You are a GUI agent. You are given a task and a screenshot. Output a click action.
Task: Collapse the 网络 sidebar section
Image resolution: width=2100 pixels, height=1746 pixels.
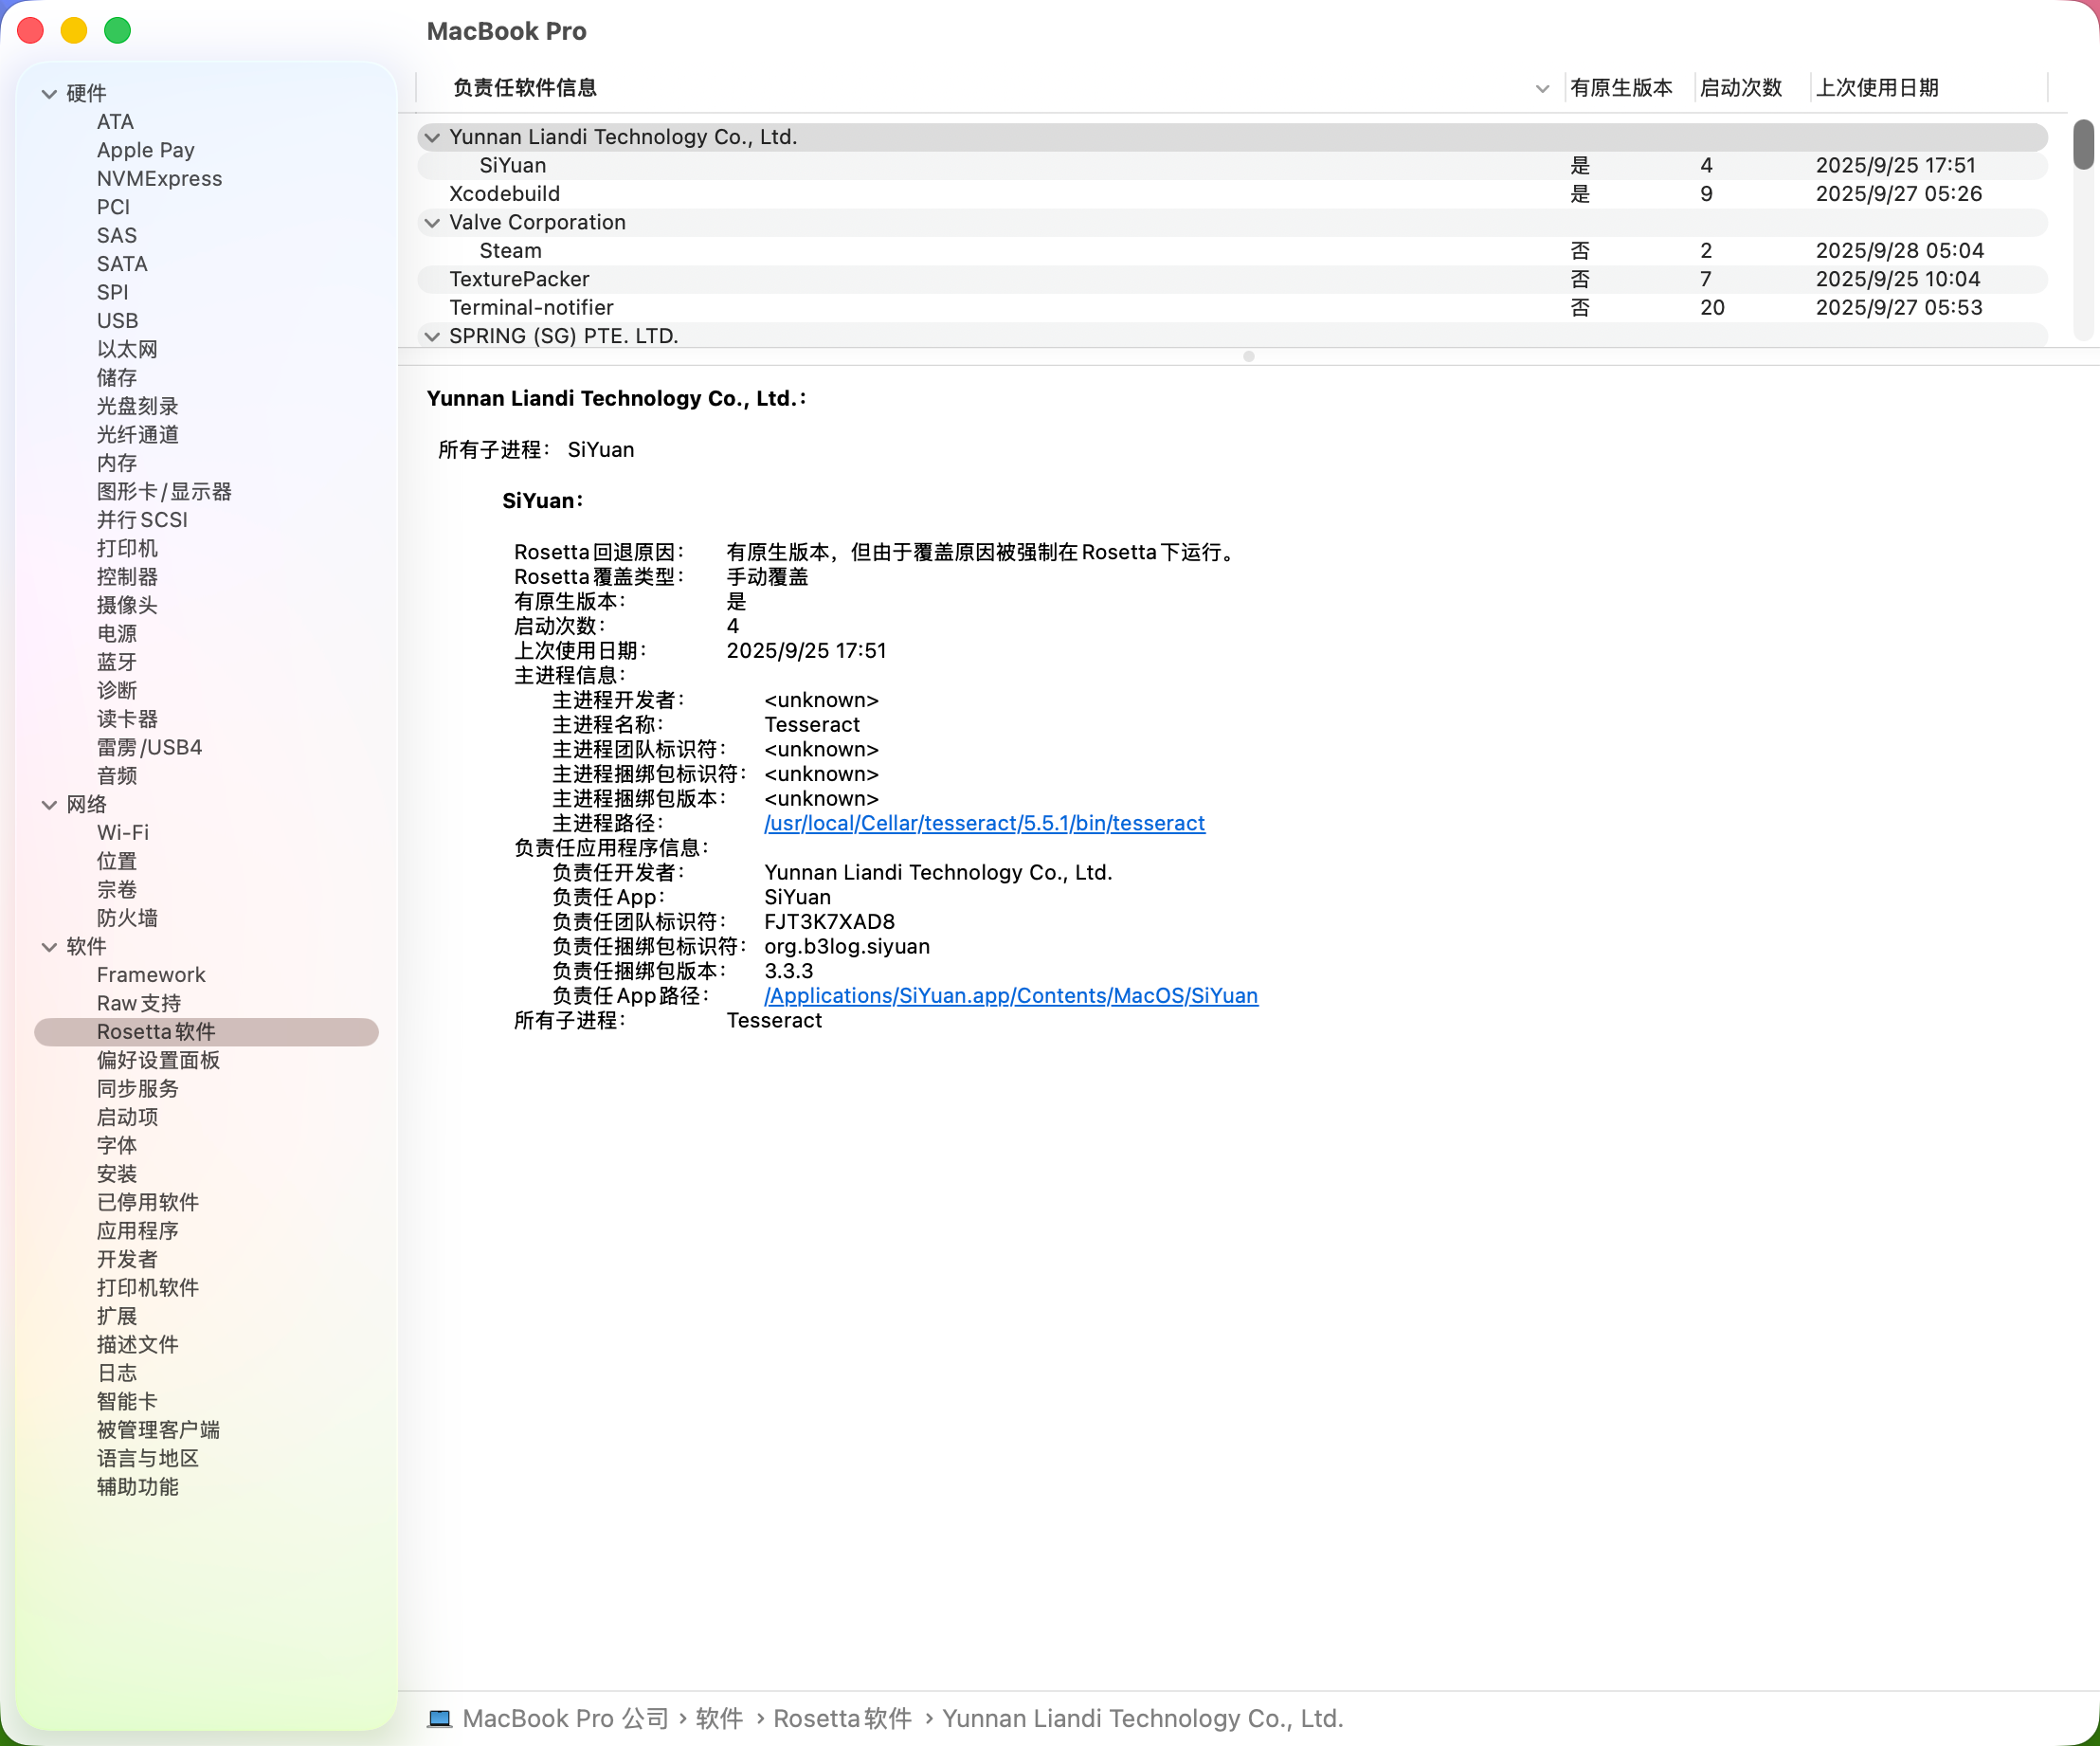coord(49,805)
